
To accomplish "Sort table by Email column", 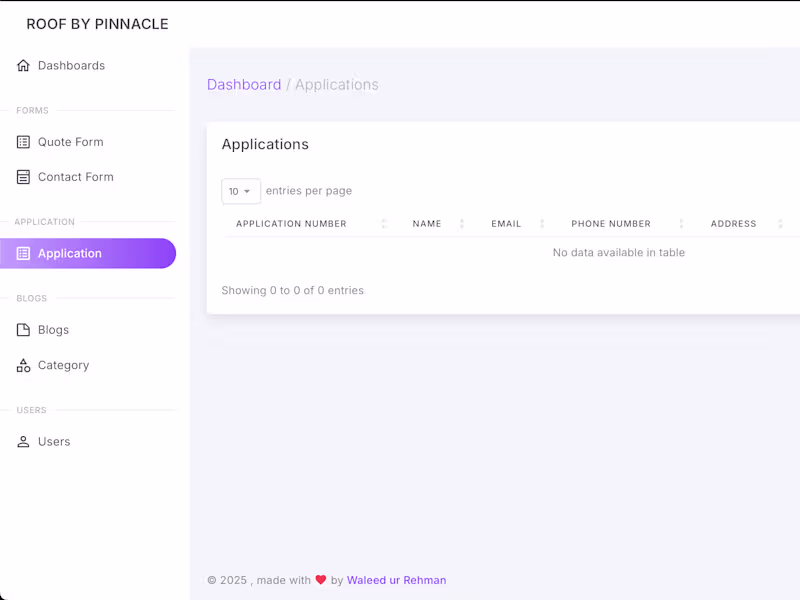I will 506,224.
